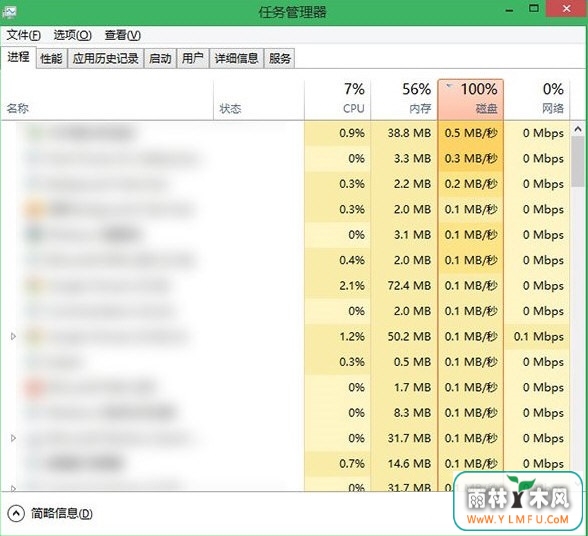Expand process row showing 31.7 MB memory
The image size is (588, 536).
click(x=13, y=438)
